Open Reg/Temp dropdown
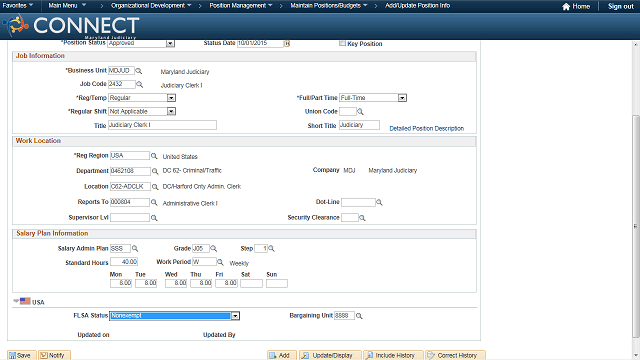Image resolution: width=640 pixels, height=360 pixels. click(x=171, y=98)
